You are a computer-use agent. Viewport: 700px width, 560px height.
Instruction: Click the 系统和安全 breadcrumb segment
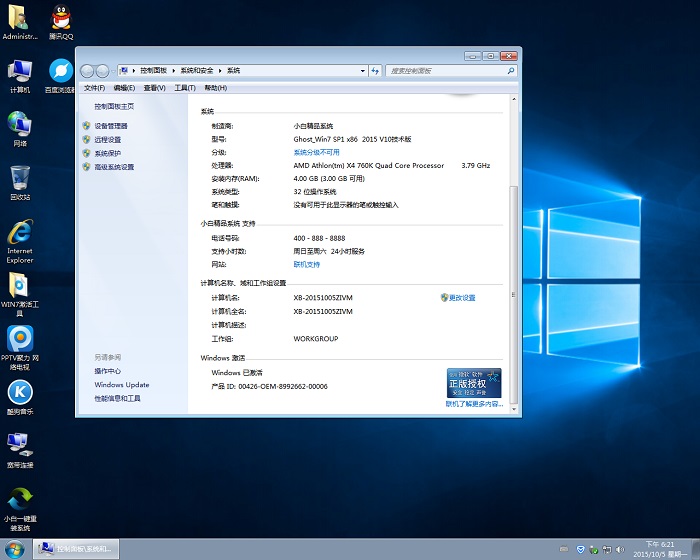(197, 71)
